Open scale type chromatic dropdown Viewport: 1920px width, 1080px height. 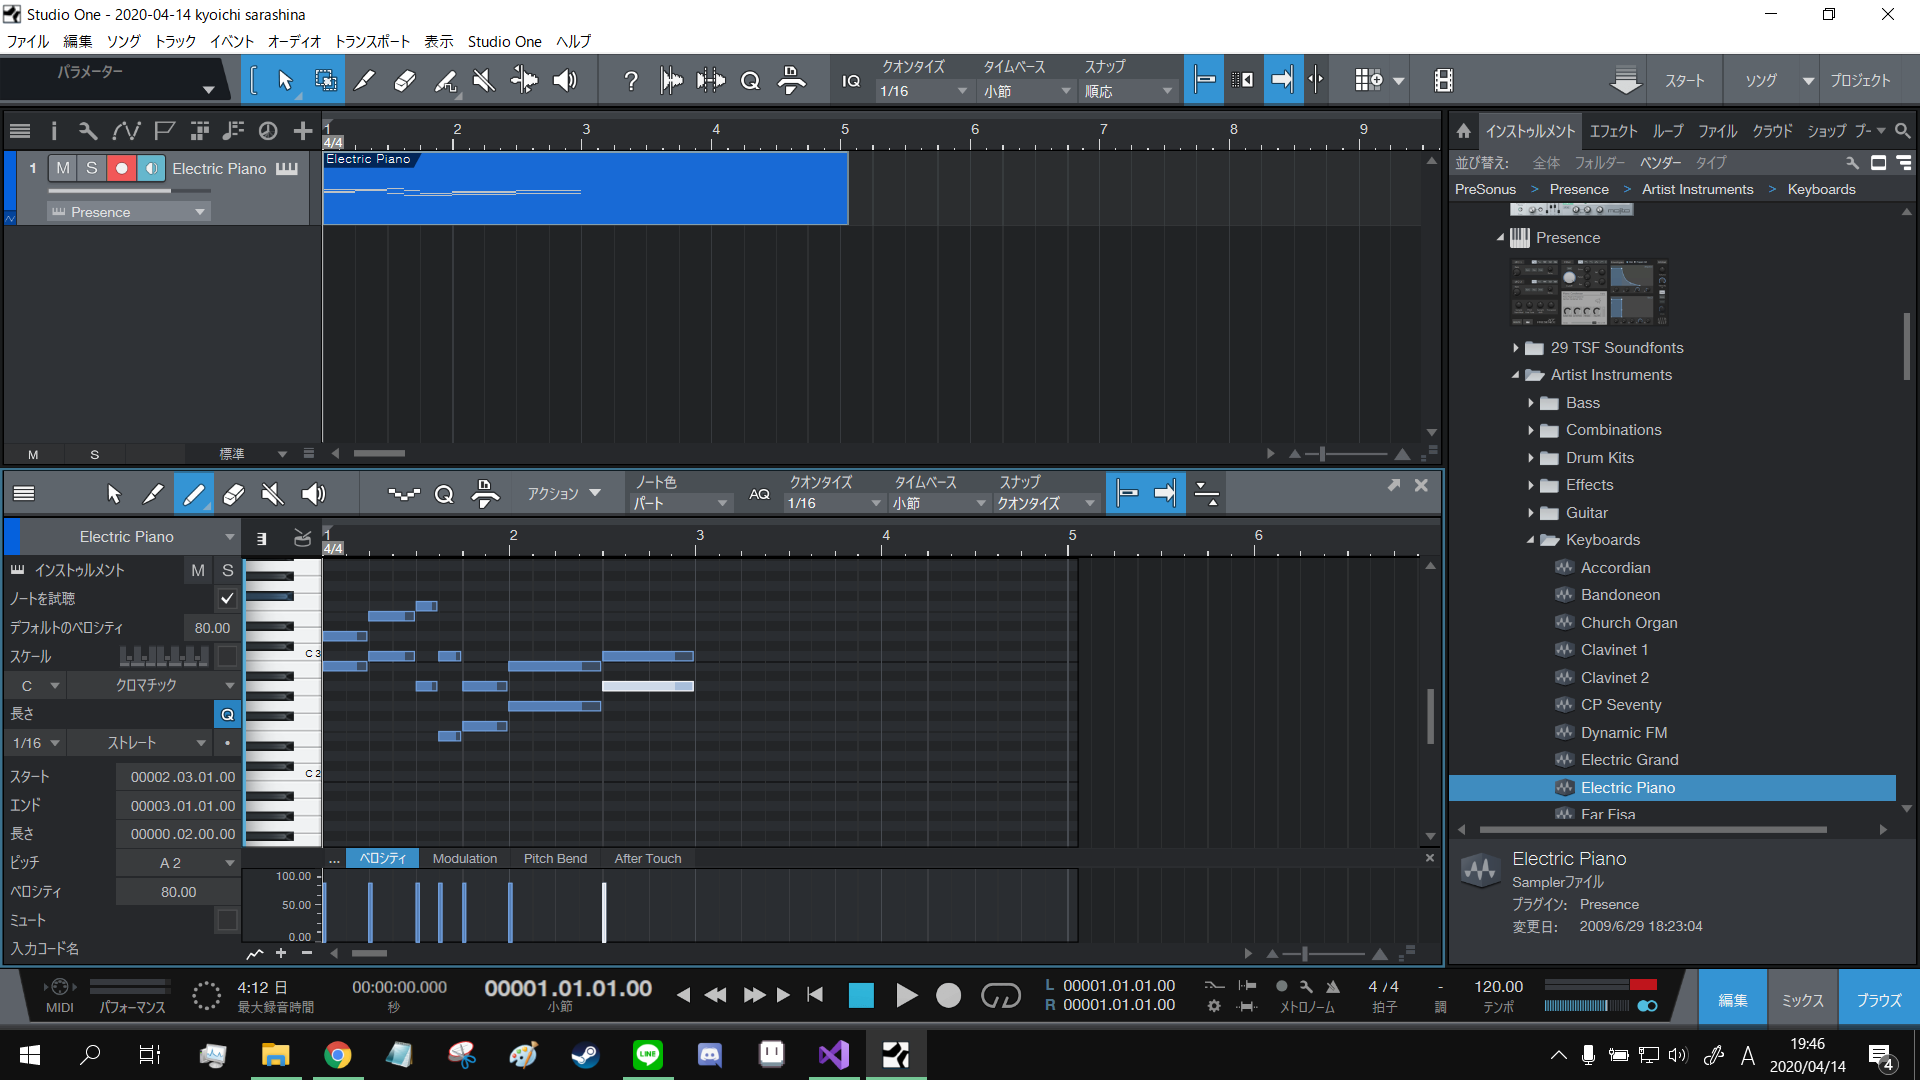click(x=156, y=686)
